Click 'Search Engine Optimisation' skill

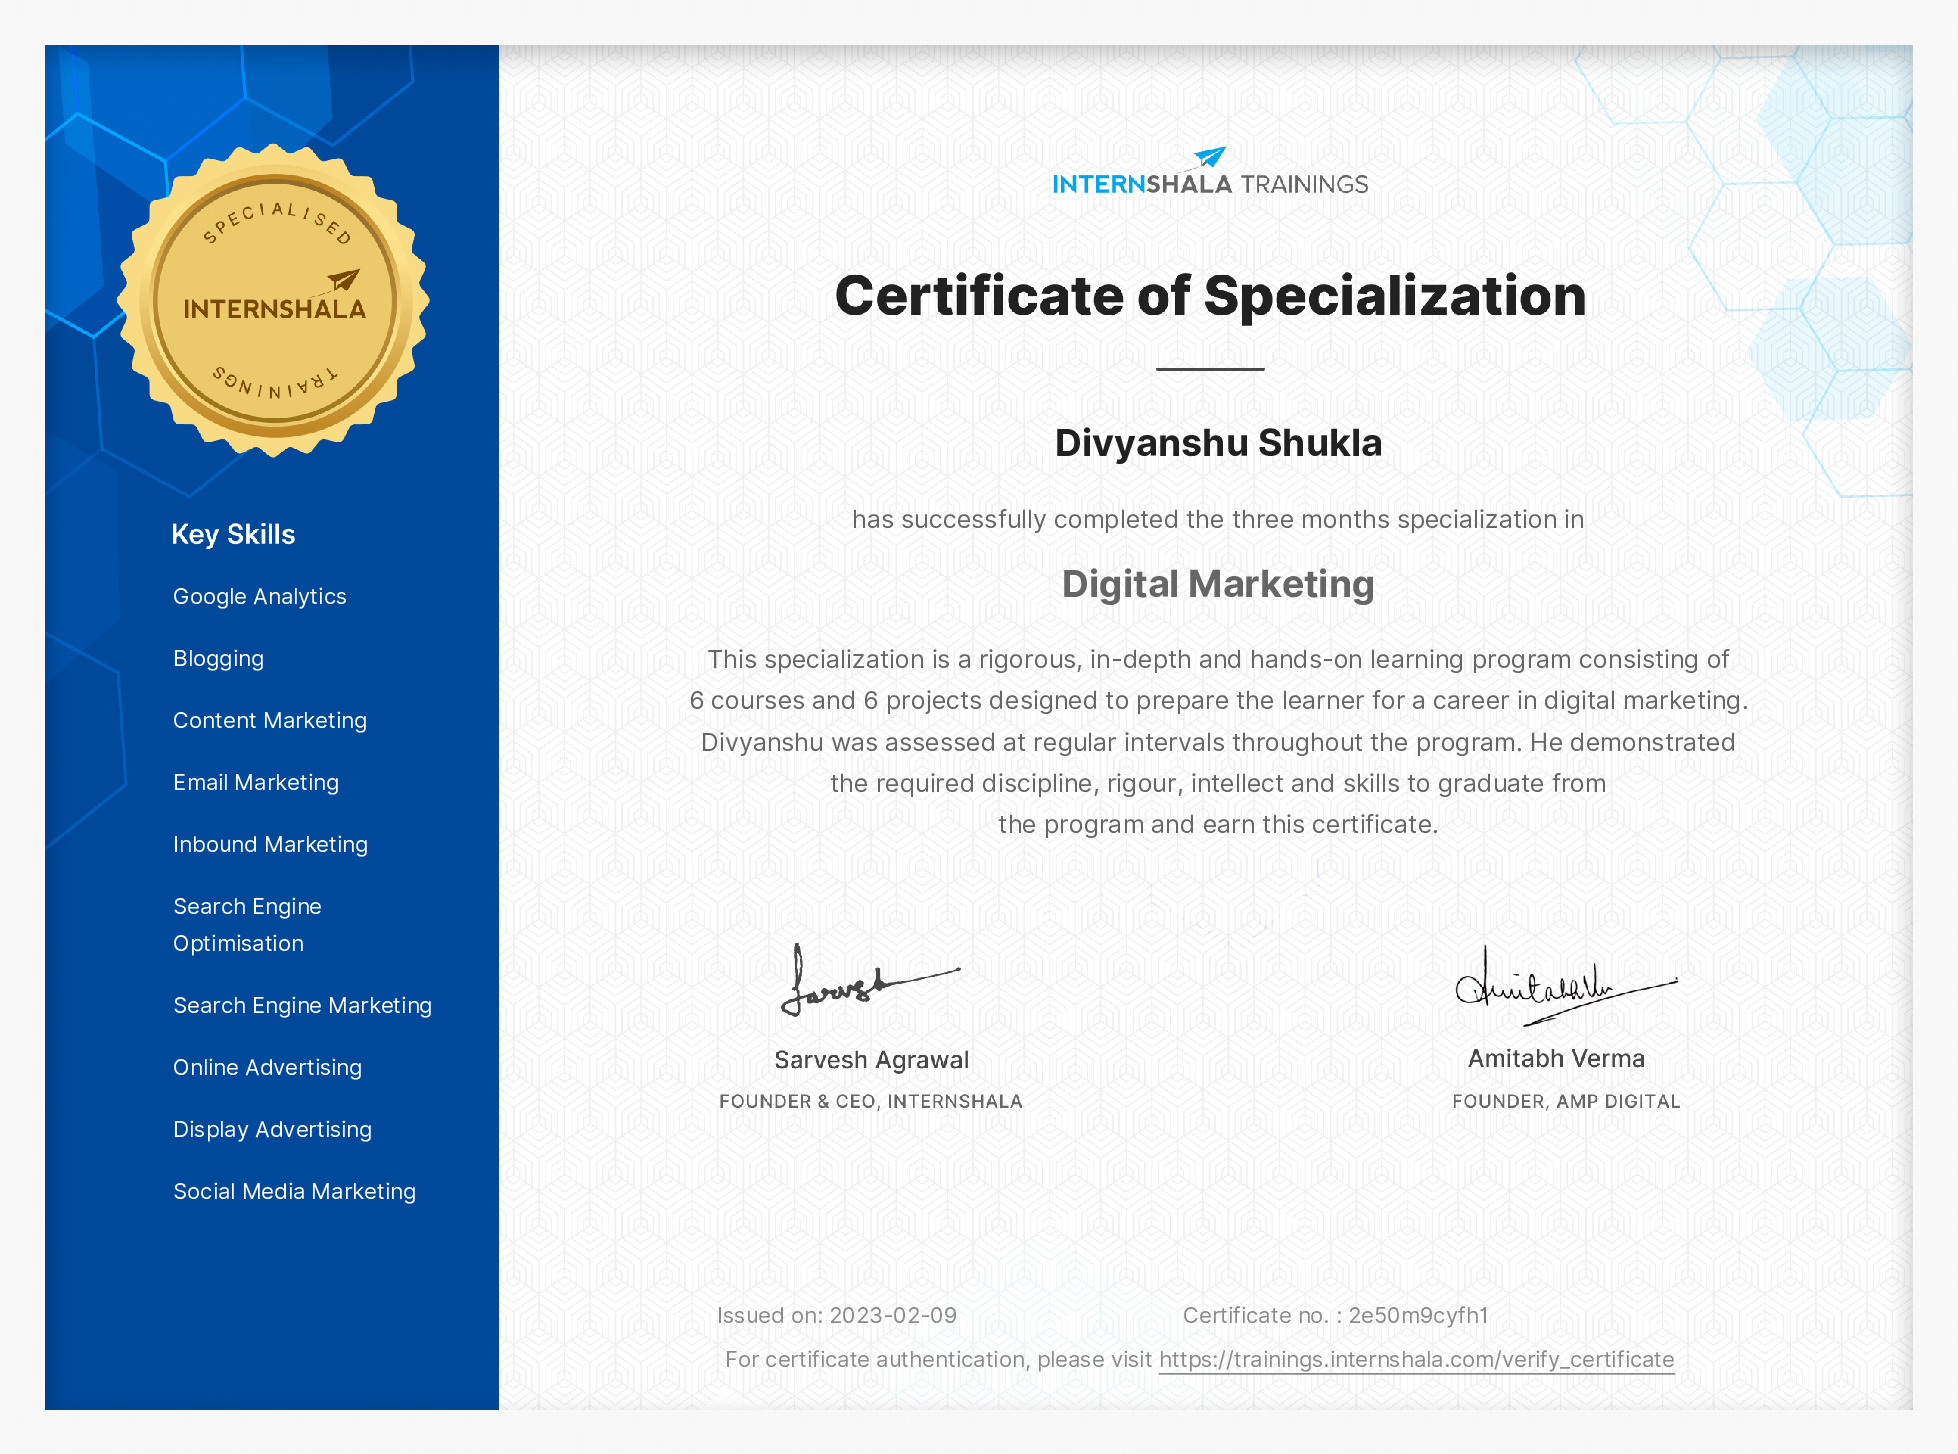pyautogui.click(x=247, y=925)
